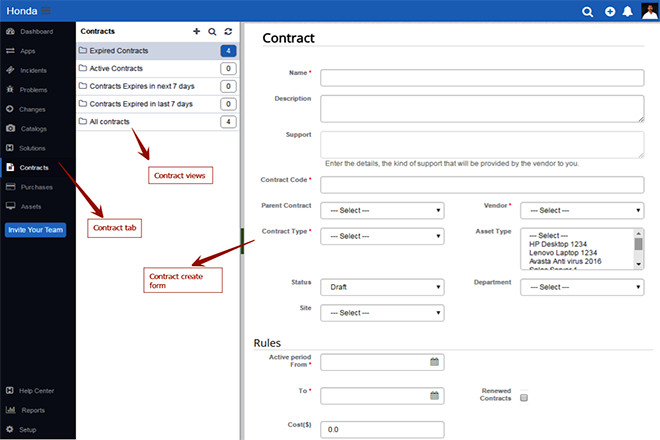Click the panel splitter handle beside the Contract form
The image size is (660, 440).
click(x=242, y=241)
